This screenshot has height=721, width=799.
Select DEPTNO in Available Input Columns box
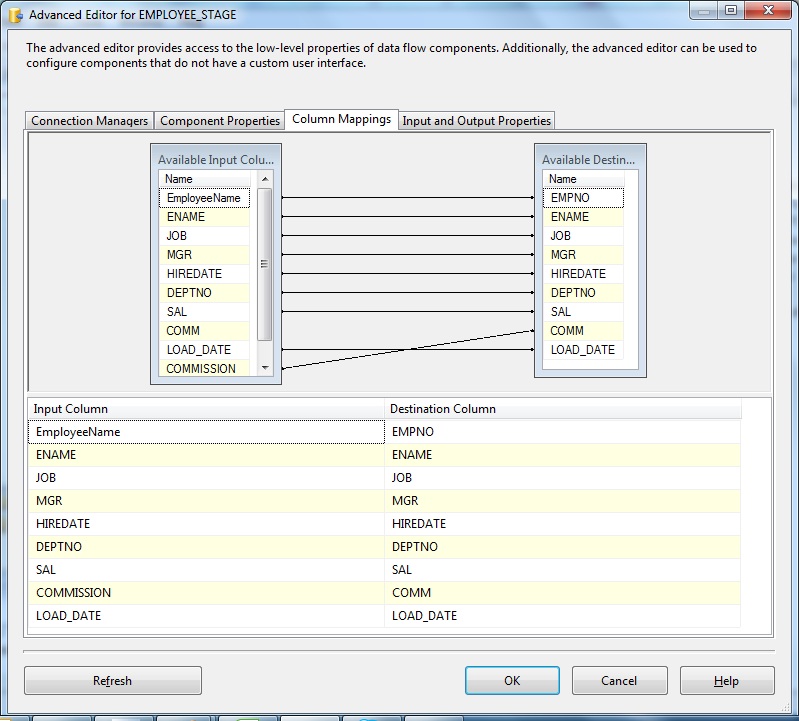point(204,293)
